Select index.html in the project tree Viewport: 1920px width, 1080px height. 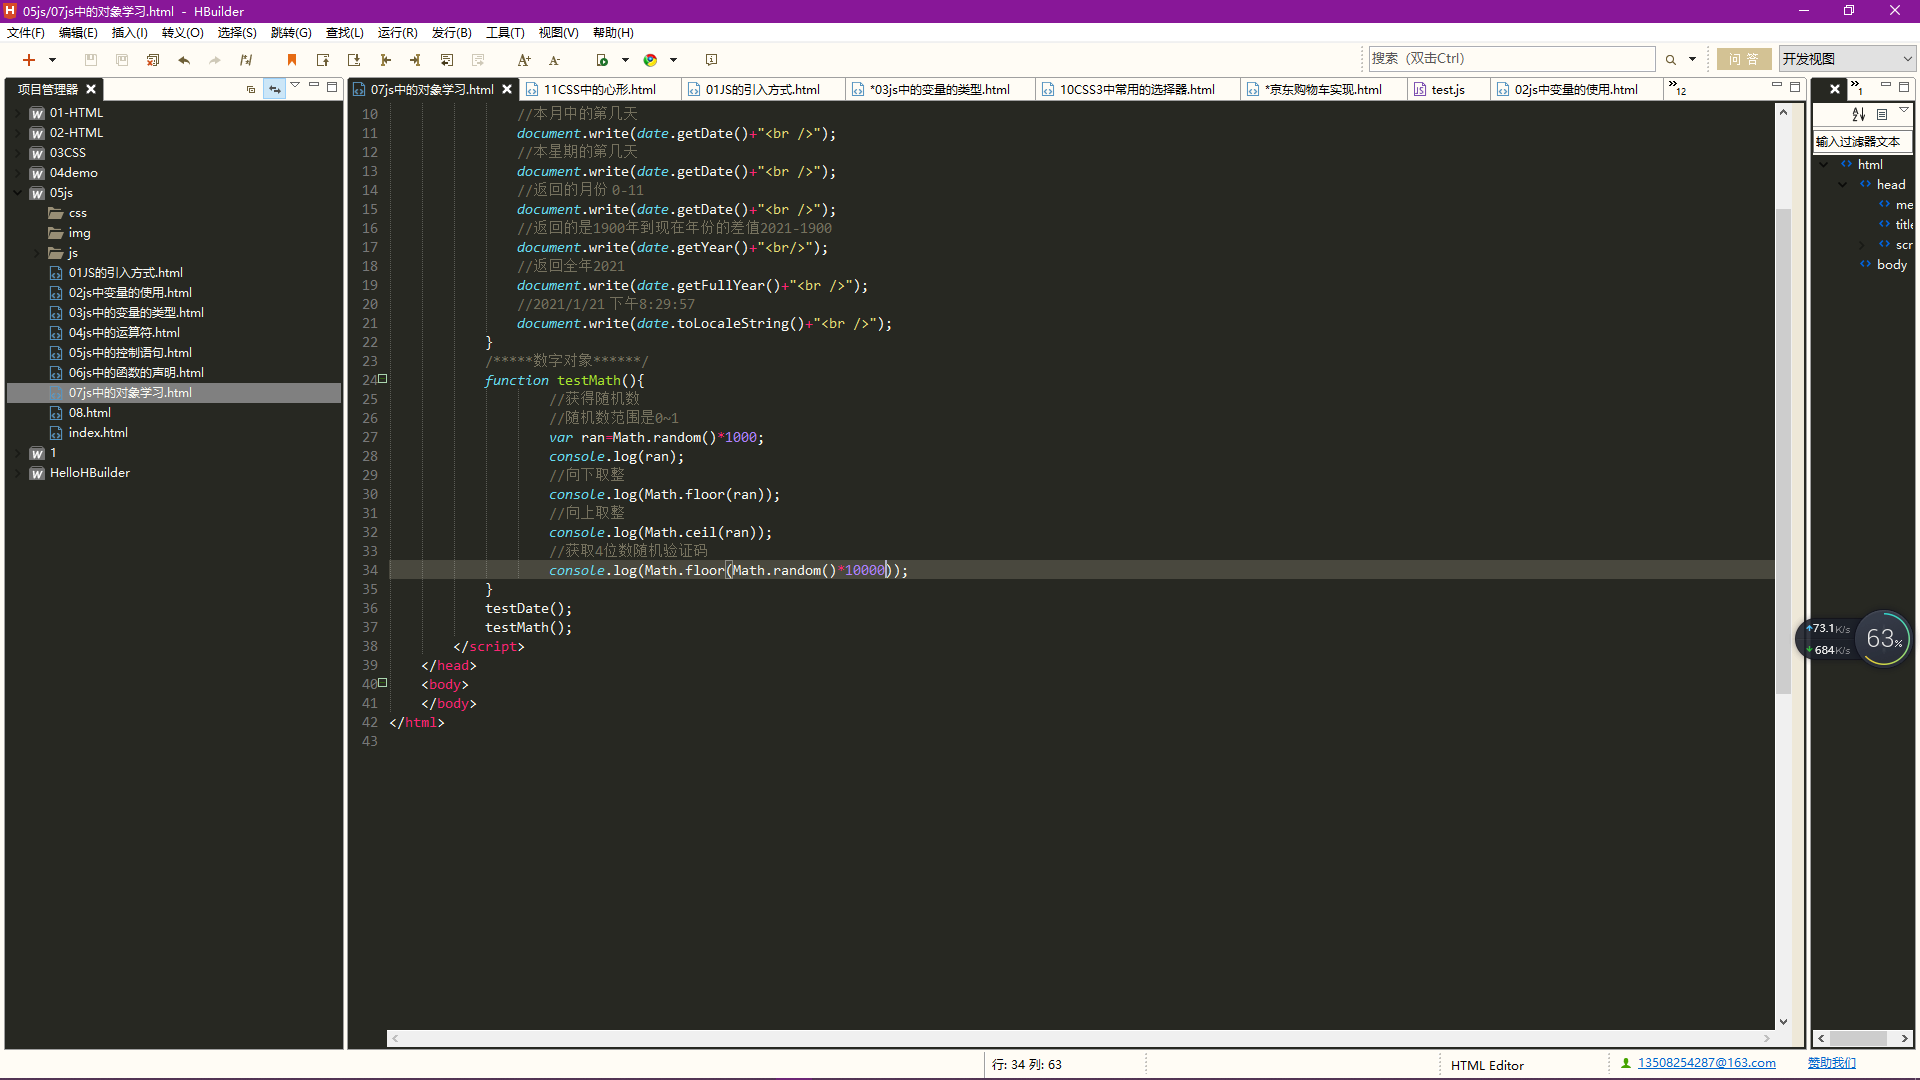click(98, 433)
